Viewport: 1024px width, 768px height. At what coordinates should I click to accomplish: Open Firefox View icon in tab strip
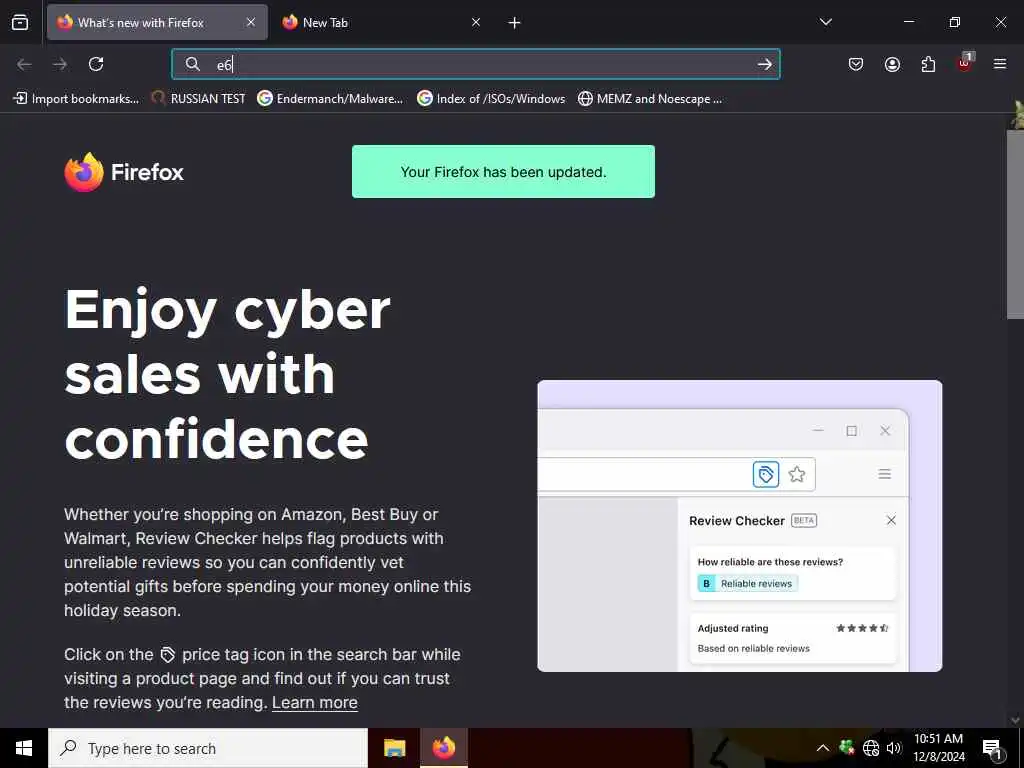[x=20, y=23]
